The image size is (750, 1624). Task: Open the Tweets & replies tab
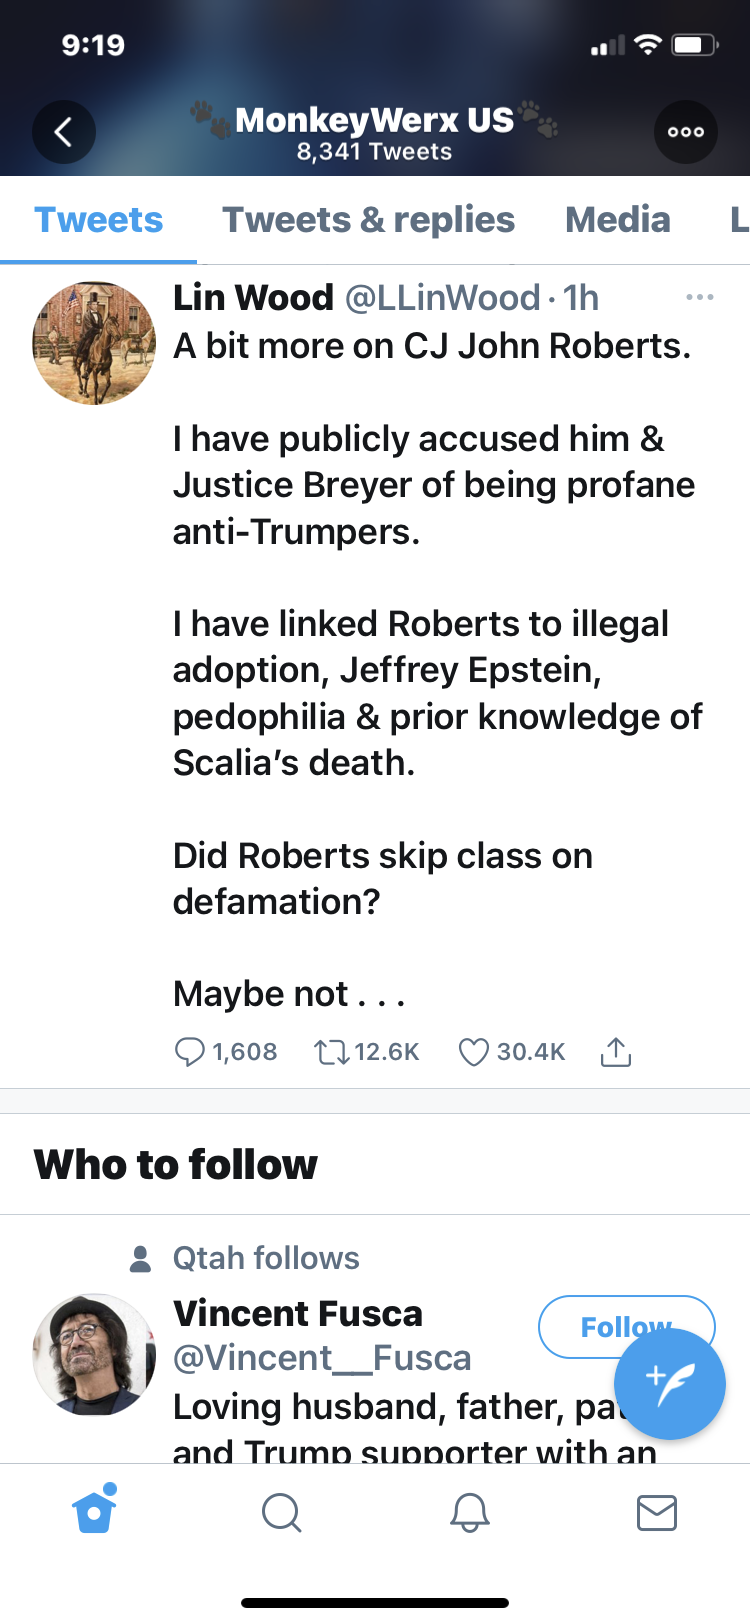coord(368,220)
